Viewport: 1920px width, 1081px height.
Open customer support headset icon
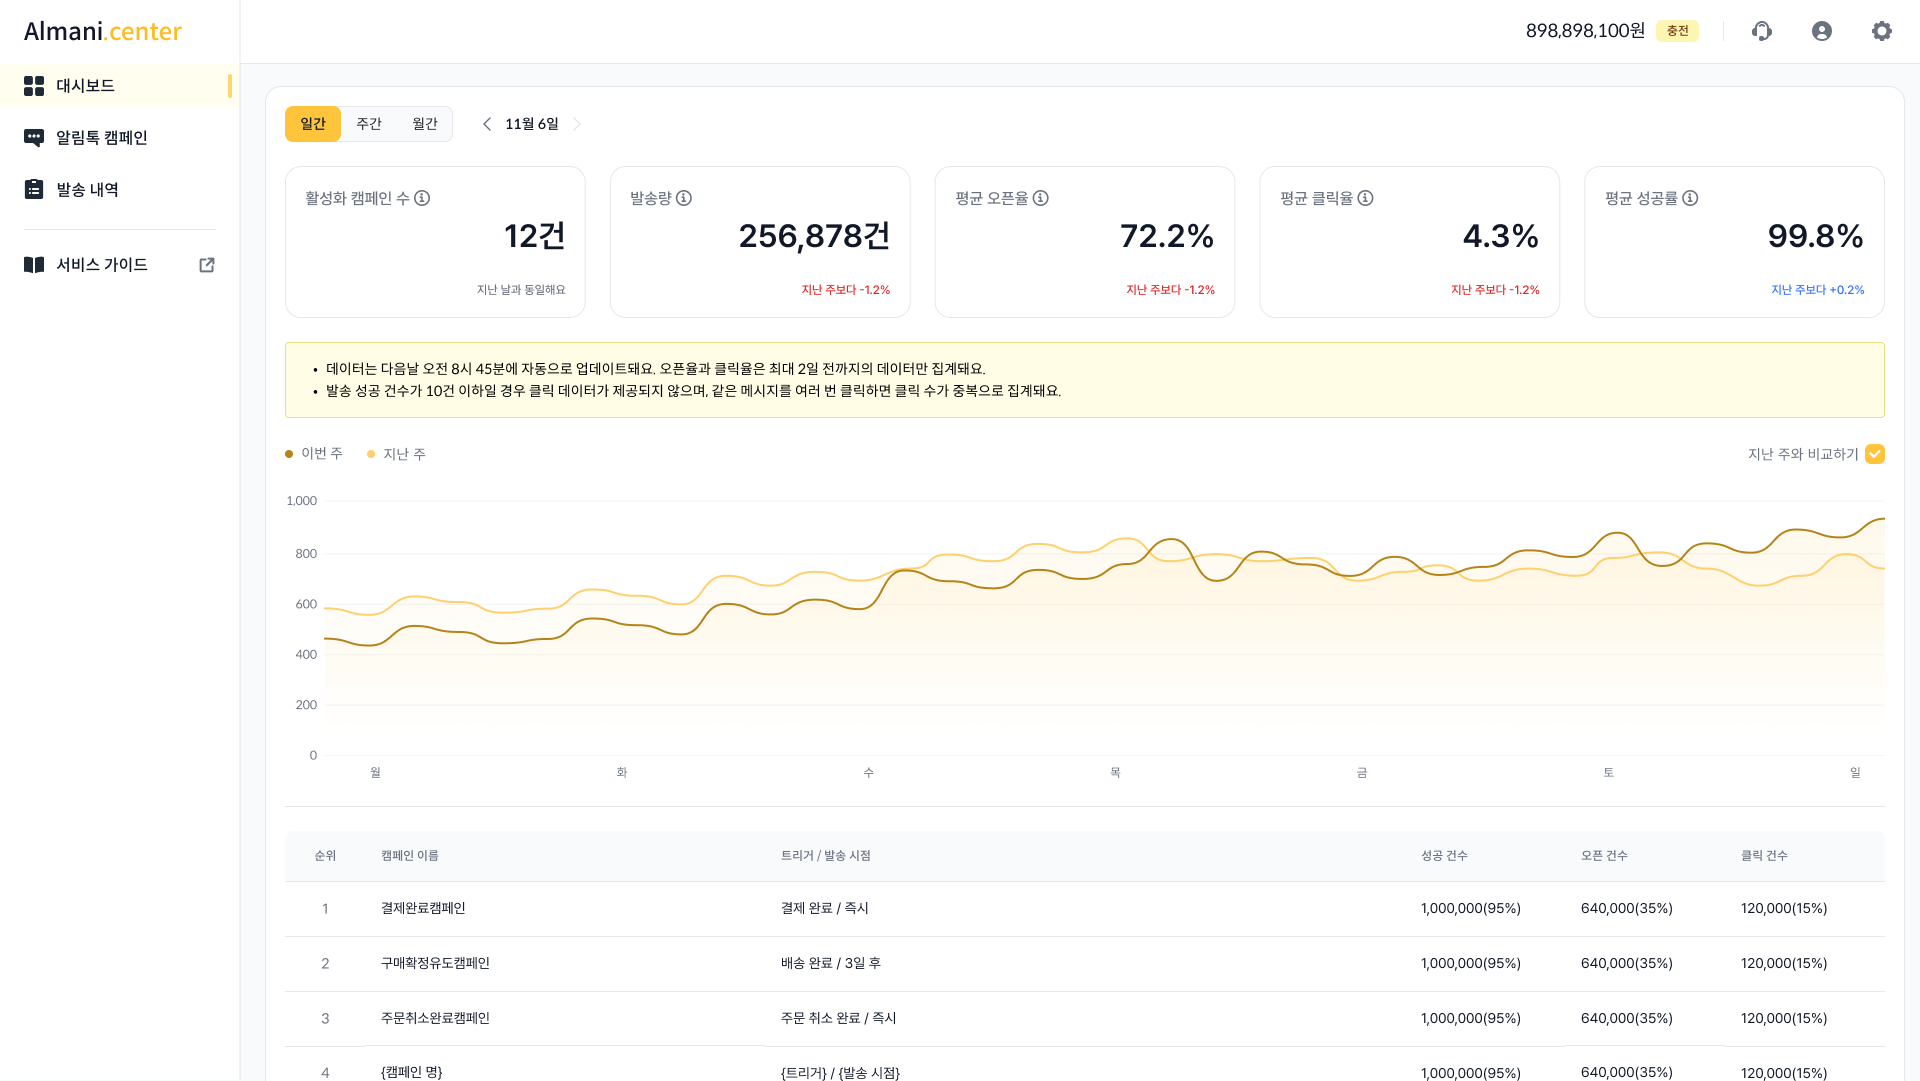click(1762, 31)
